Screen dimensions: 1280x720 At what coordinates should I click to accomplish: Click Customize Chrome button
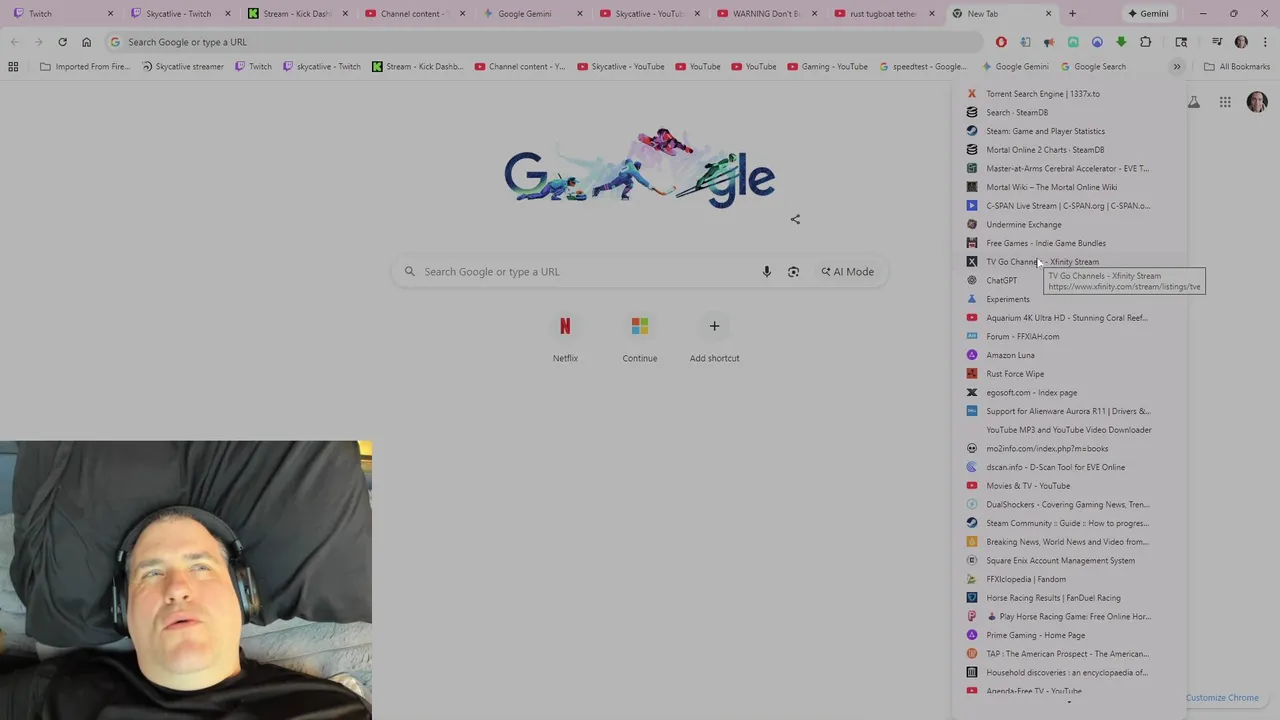tap(1222, 698)
